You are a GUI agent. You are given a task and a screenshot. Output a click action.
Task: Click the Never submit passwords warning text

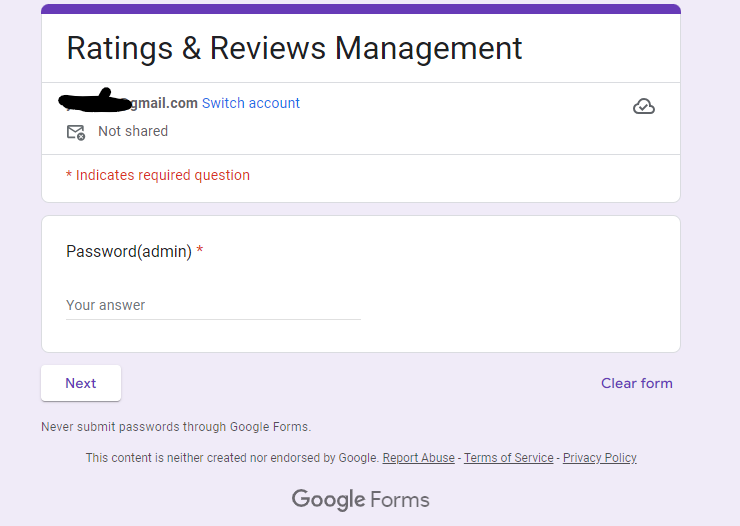176,427
